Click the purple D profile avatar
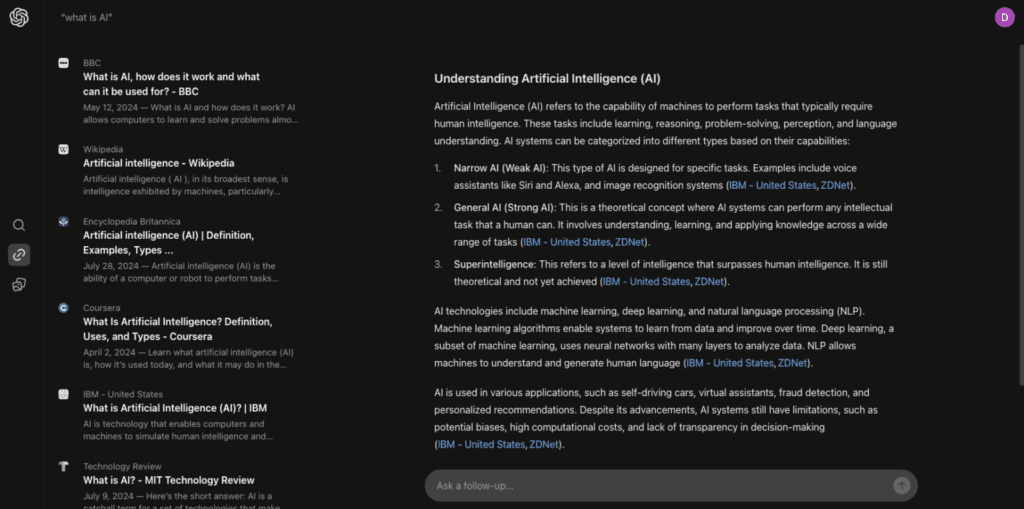Viewport: 1024px width, 509px height. 1004,18
